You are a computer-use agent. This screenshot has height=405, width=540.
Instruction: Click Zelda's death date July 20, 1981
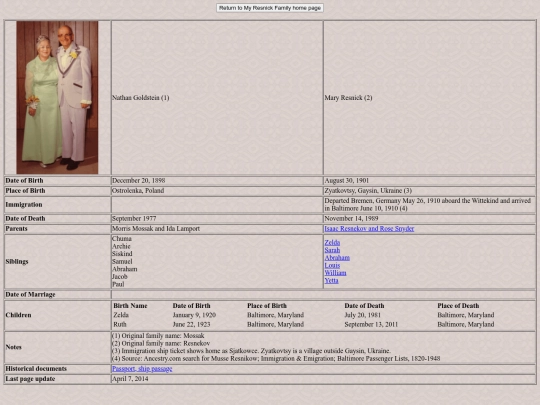362,315
